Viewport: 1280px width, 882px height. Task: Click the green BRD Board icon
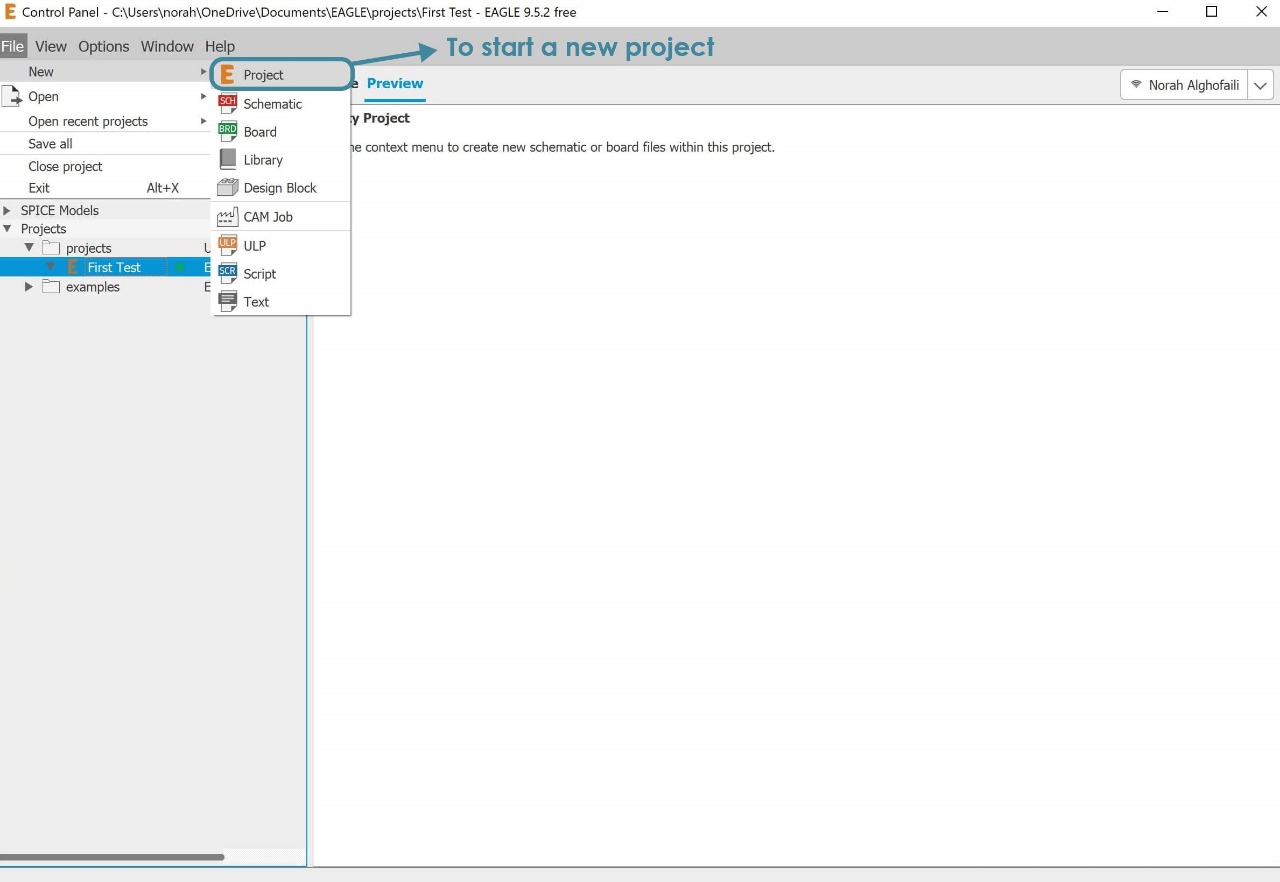(x=227, y=131)
